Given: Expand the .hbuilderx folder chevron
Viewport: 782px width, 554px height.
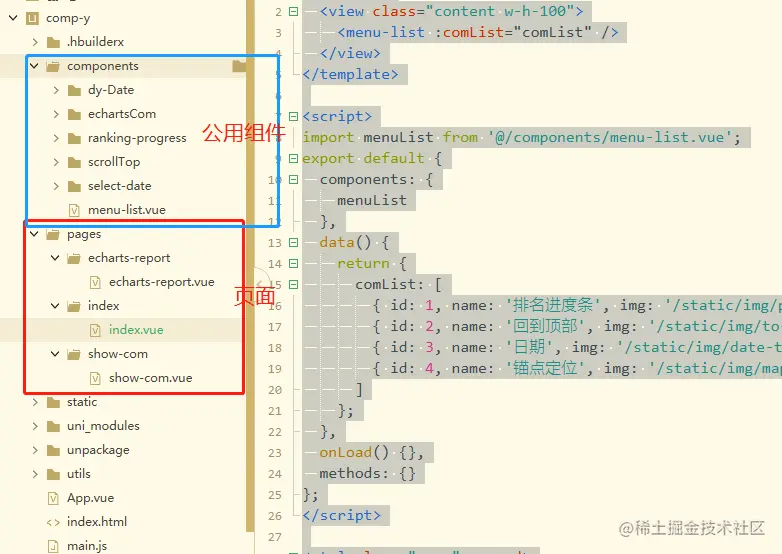Looking at the screenshot, I should coord(35,42).
